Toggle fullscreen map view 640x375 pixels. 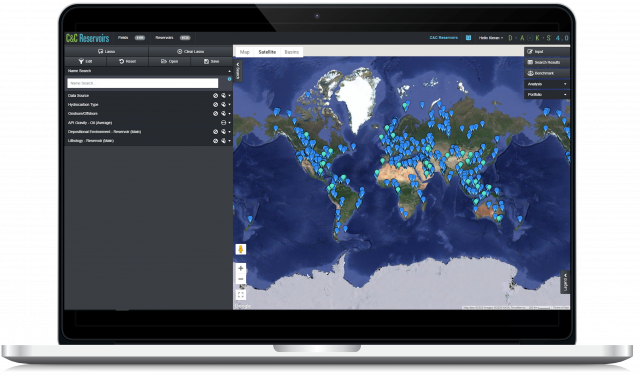(x=241, y=295)
